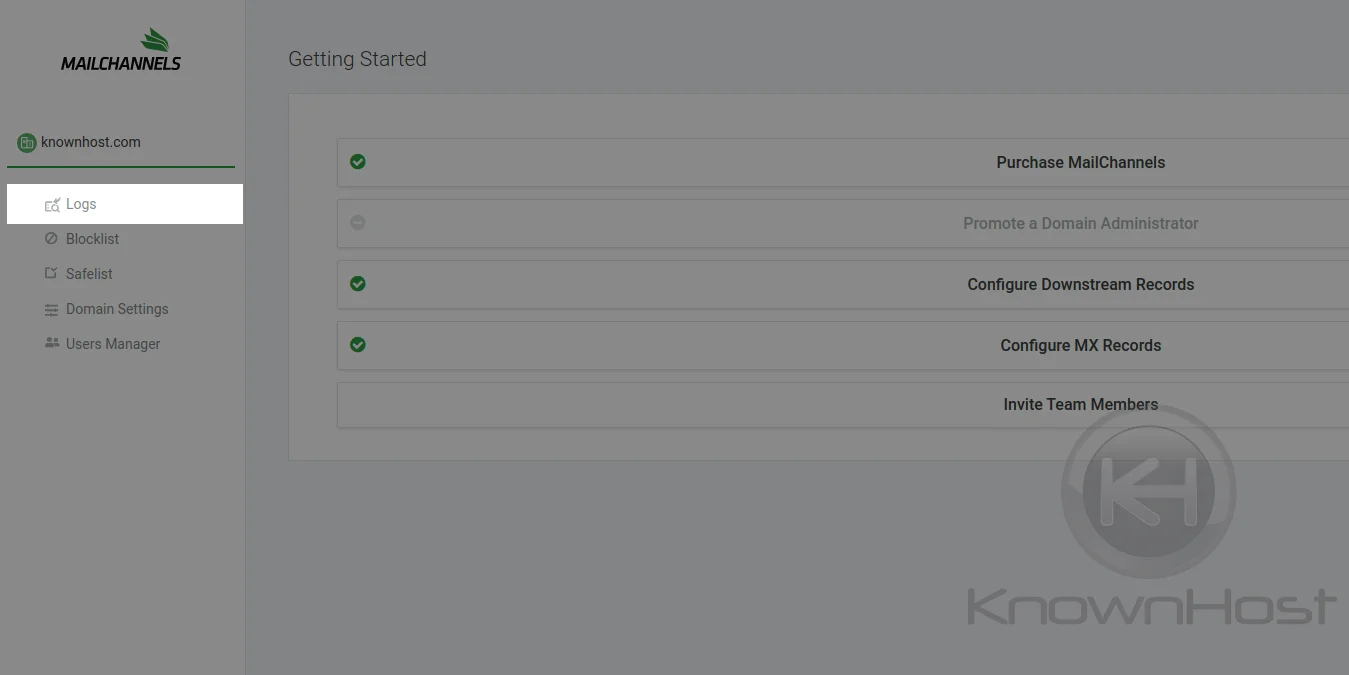Click the KnownHost watermark logo
This screenshot has height=675, width=1349.
[x=1150, y=515]
